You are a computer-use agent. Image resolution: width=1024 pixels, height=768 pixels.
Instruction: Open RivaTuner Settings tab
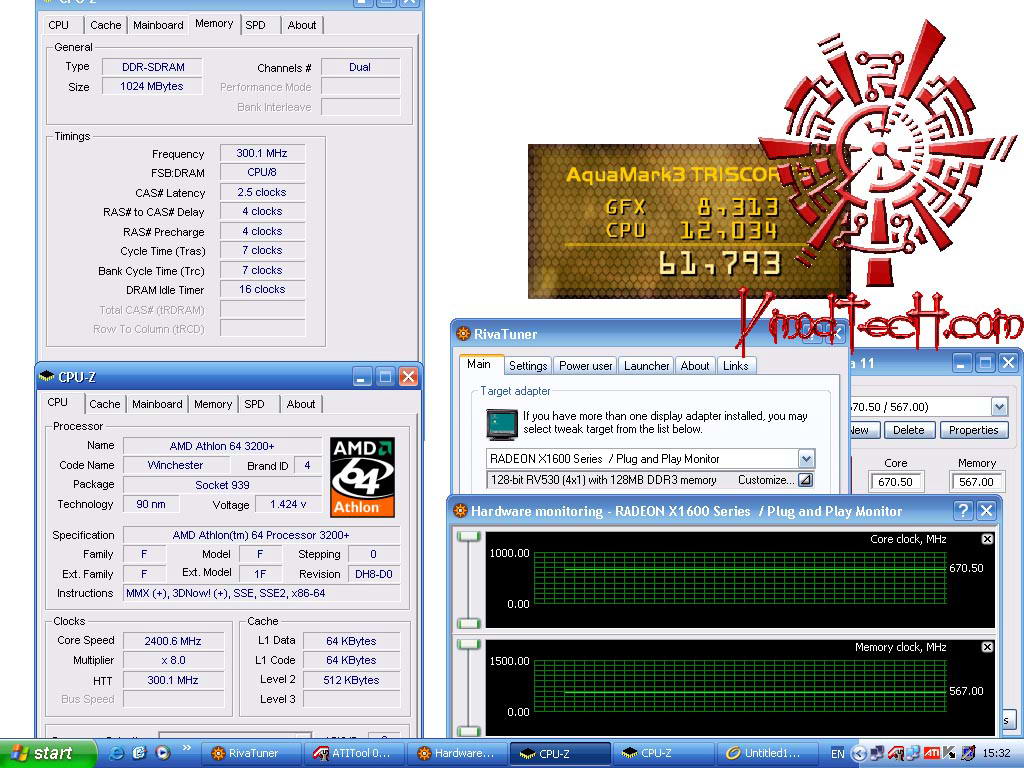click(x=528, y=366)
